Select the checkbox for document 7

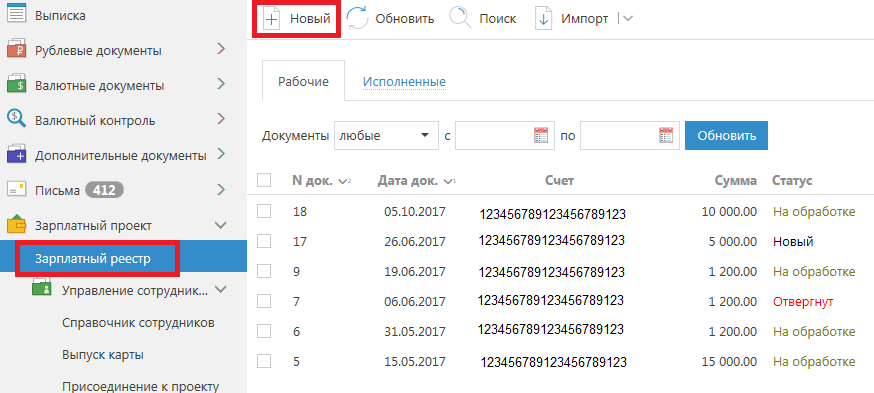(x=264, y=302)
